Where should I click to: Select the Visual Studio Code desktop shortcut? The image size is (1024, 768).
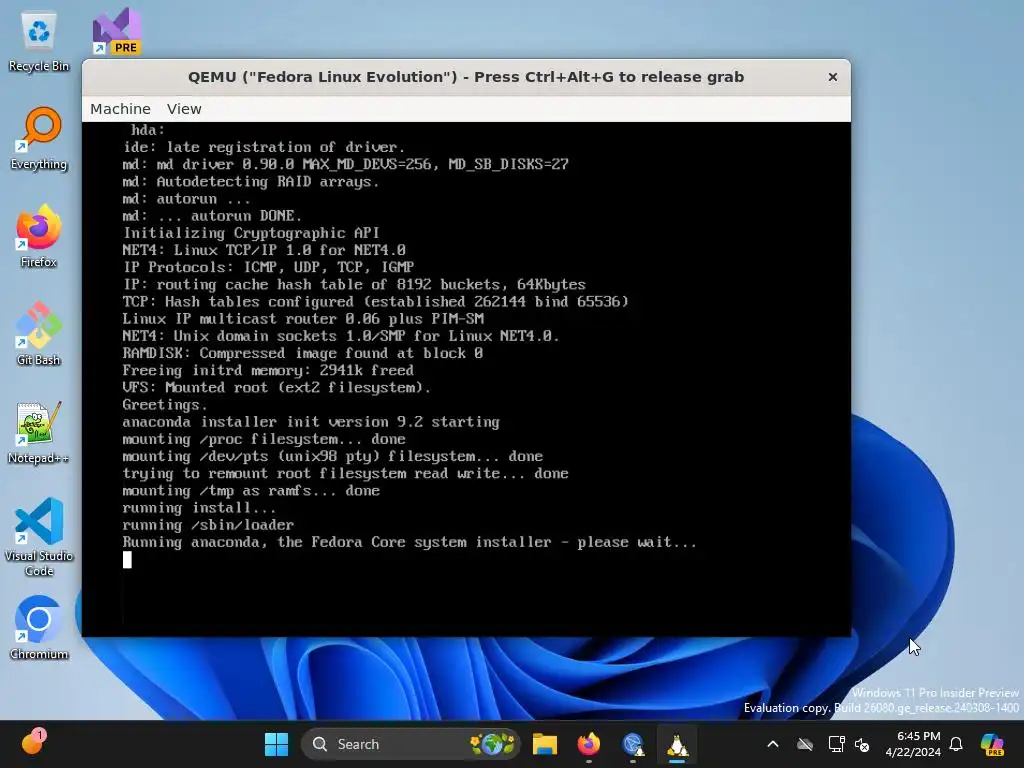click(39, 537)
